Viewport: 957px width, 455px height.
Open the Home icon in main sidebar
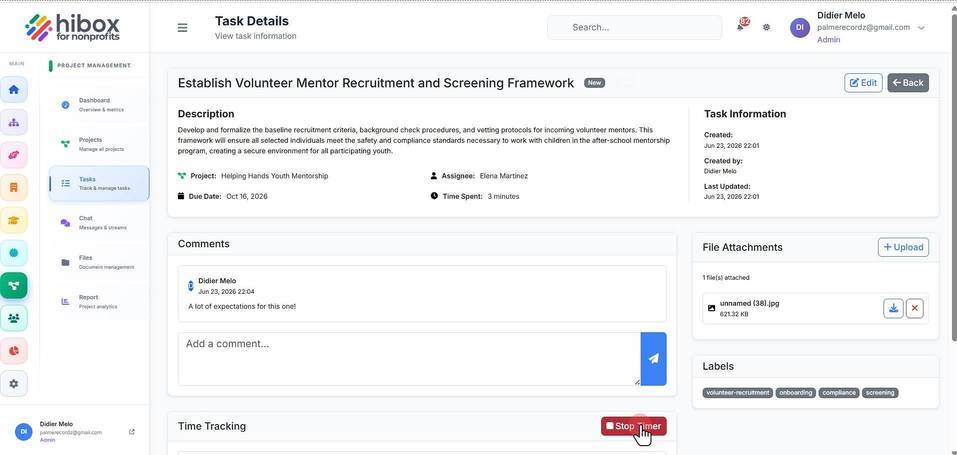click(x=13, y=90)
